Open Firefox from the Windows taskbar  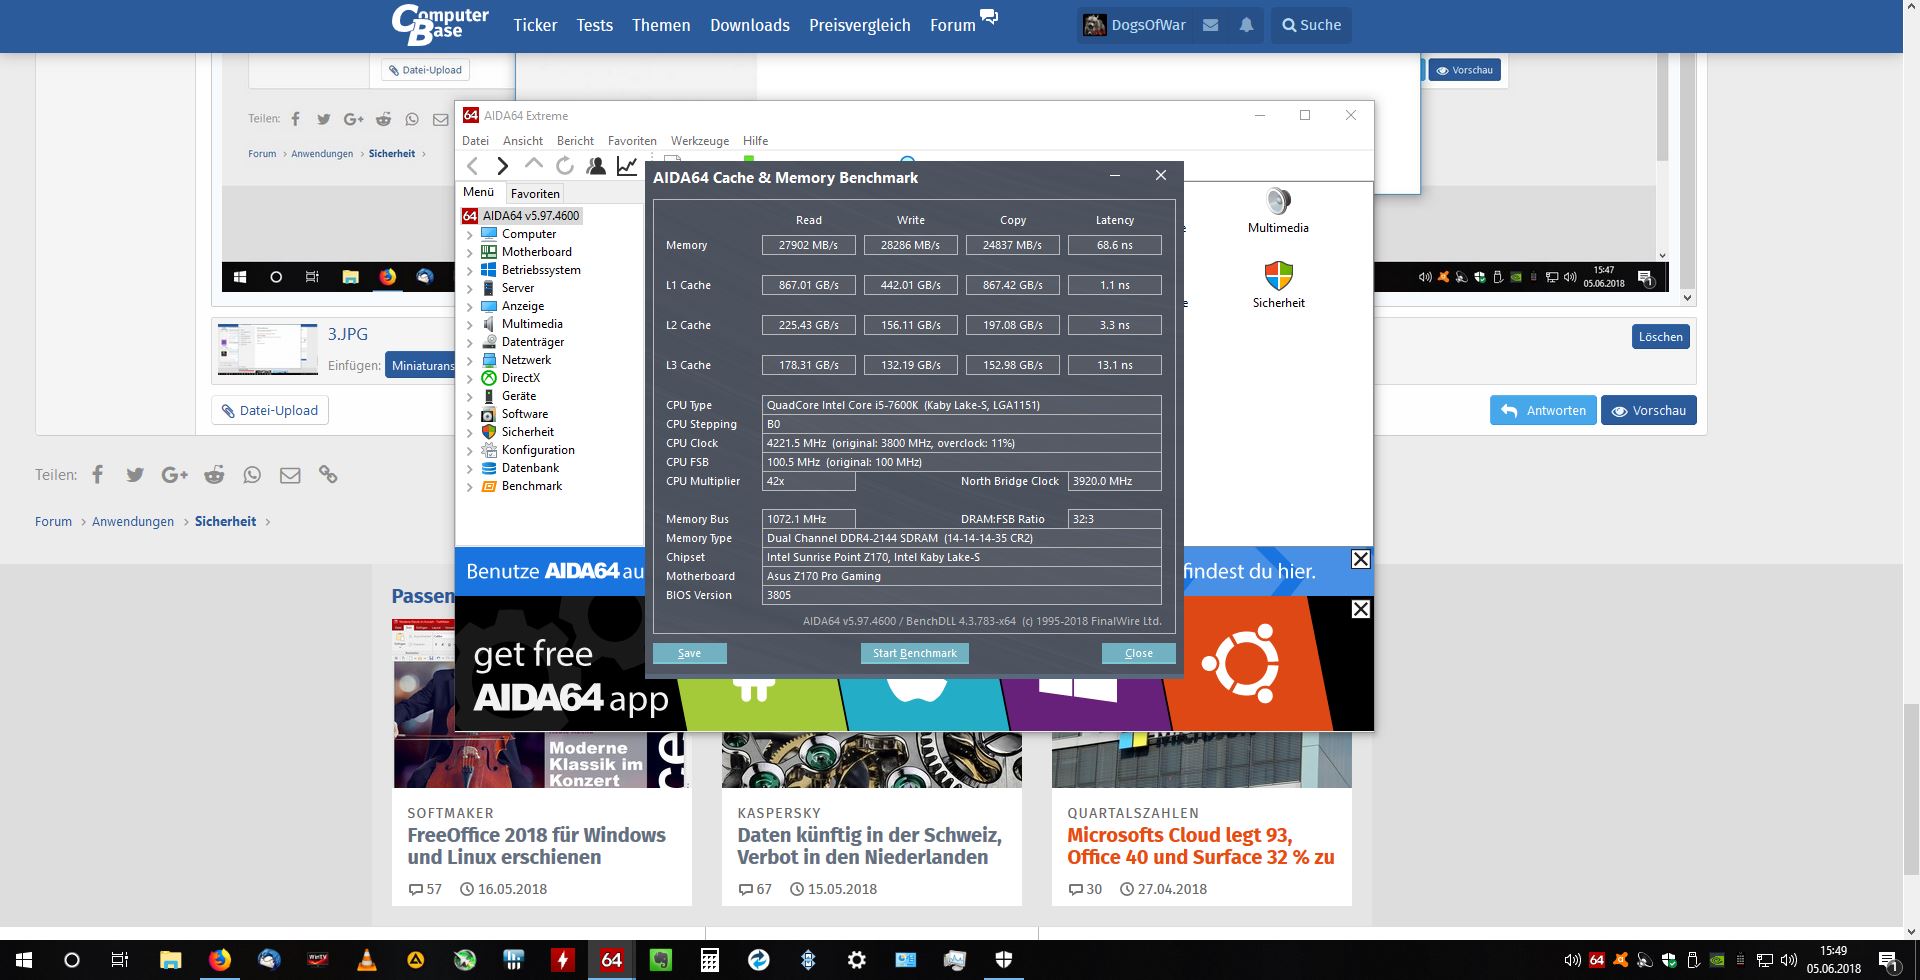220,960
